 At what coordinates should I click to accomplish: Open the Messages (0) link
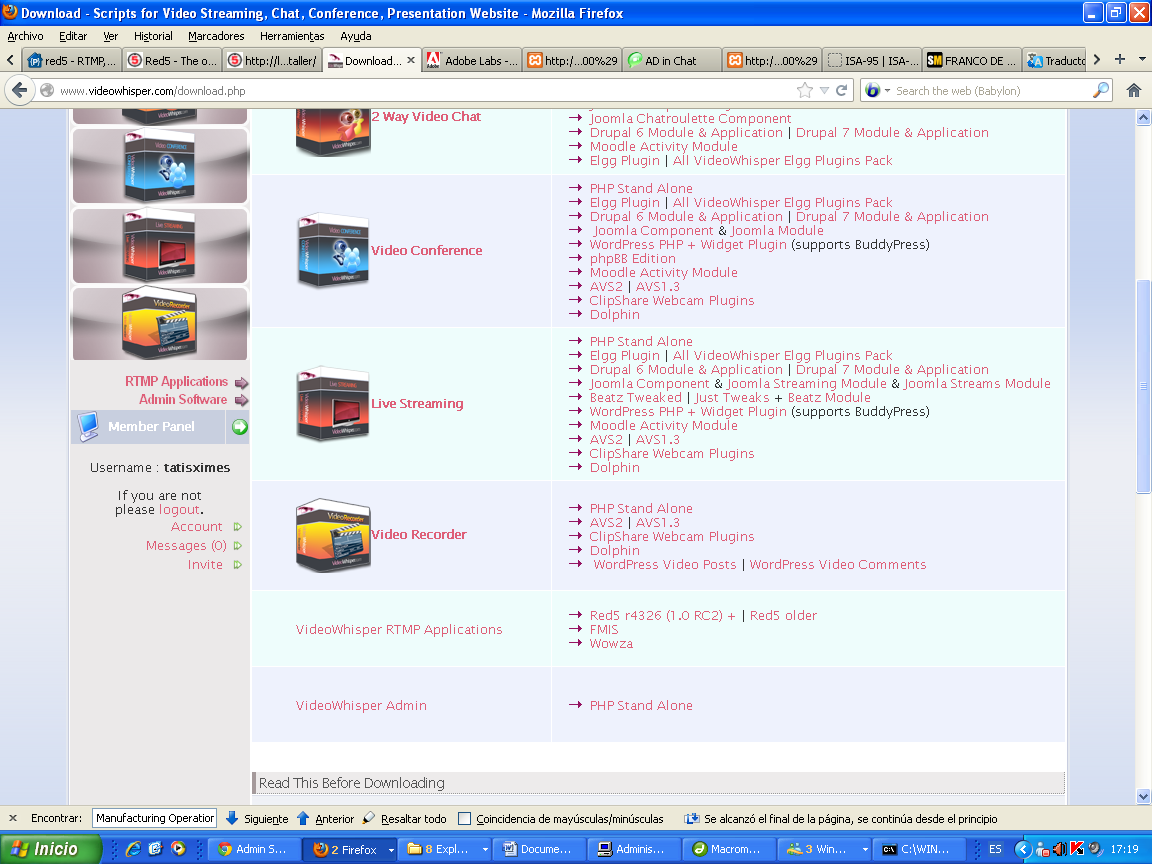coord(186,546)
